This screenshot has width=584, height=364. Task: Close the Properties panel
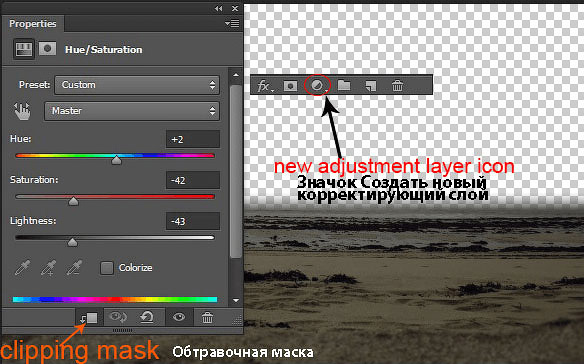pos(235,8)
